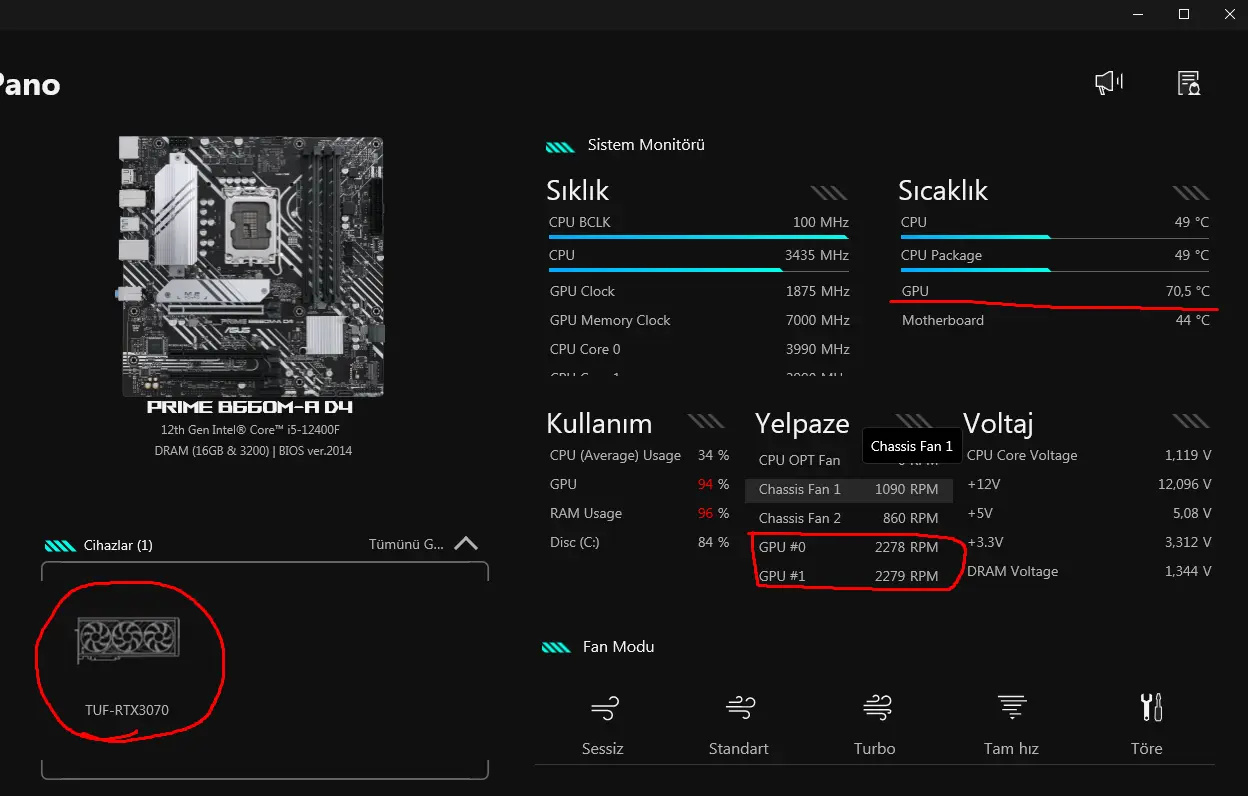The width and height of the screenshot is (1248, 796).
Task: Click the Sistem Monitörü heading
Action: tap(646, 145)
